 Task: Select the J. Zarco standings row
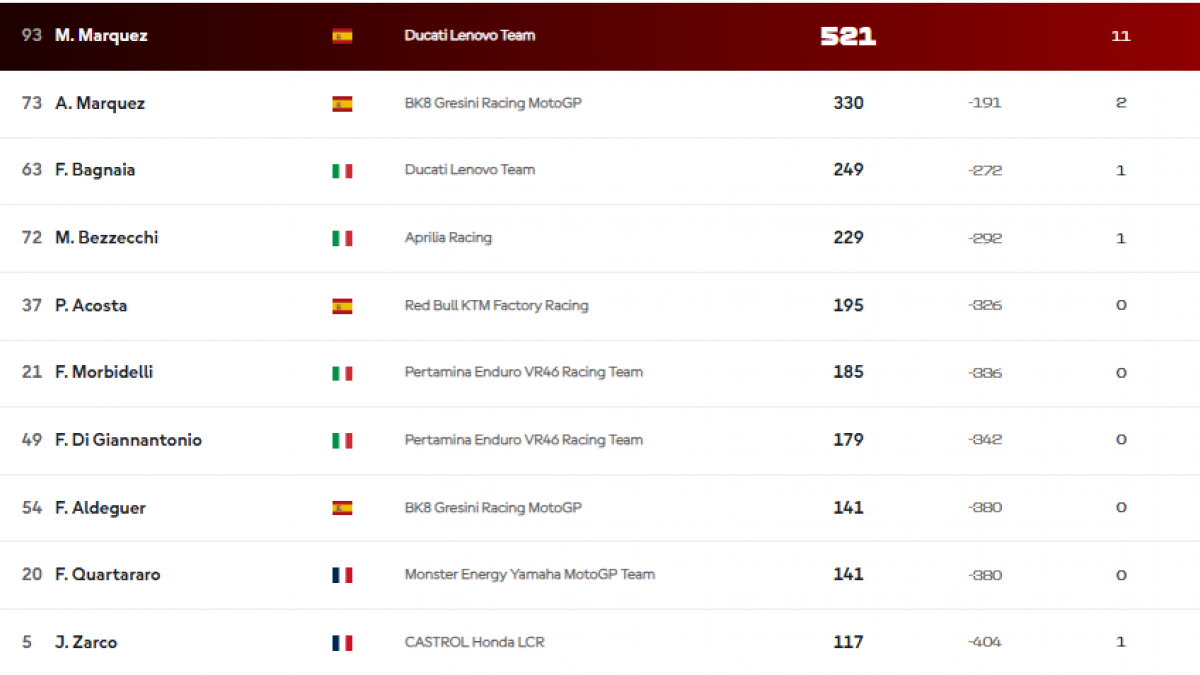tap(600, 642)
